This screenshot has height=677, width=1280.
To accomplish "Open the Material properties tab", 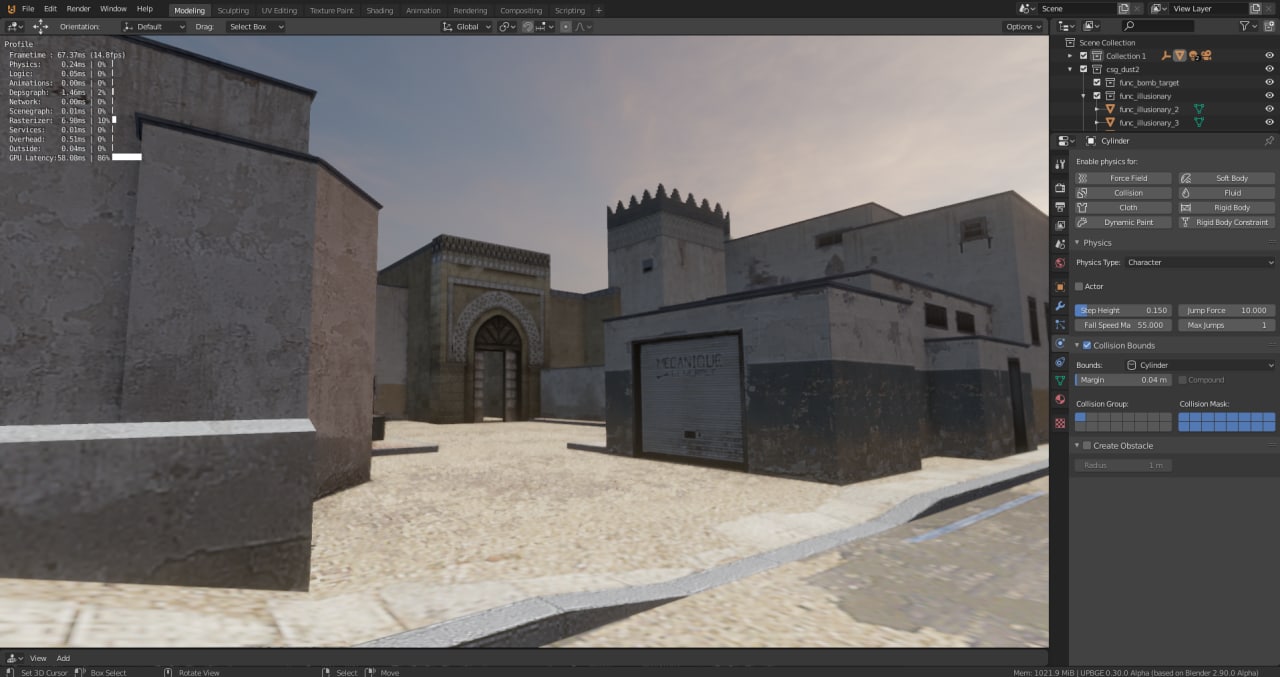I will click(1060, 400).
